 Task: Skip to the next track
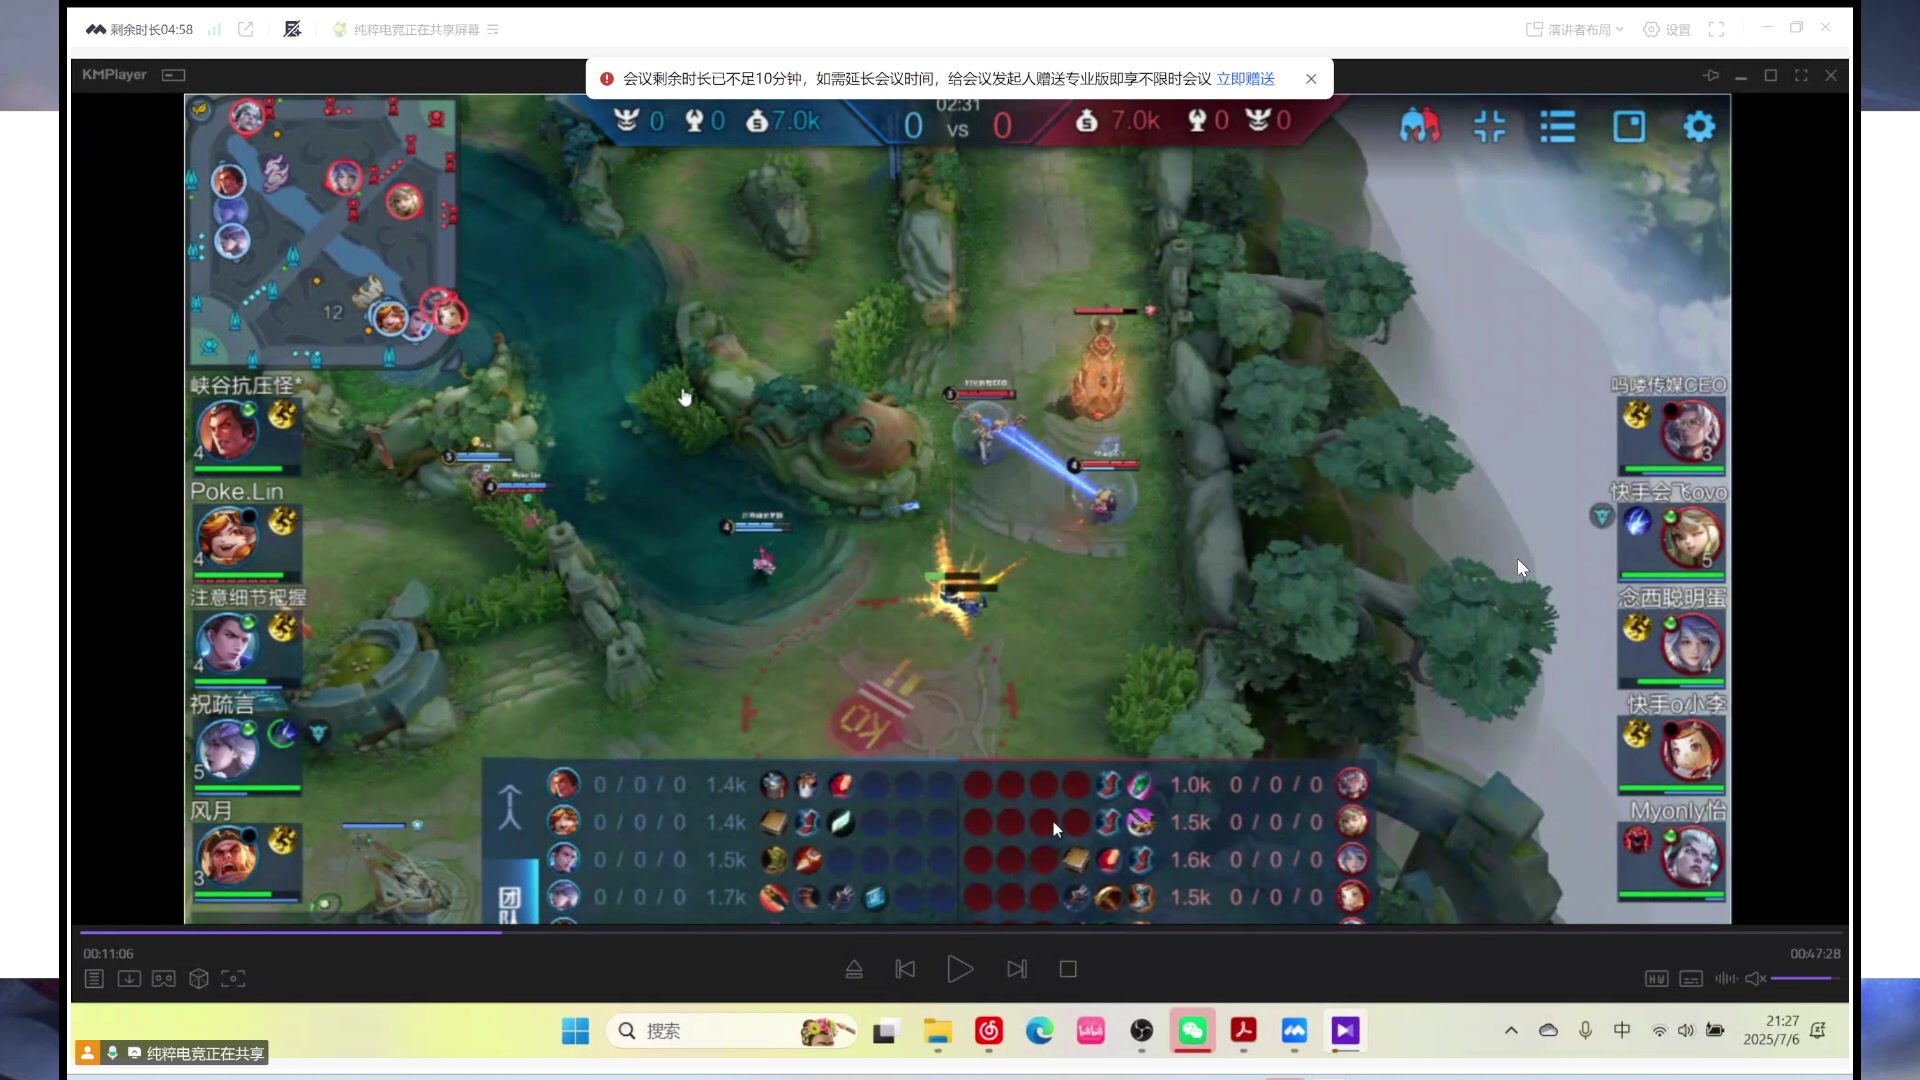click(1017, 969)
